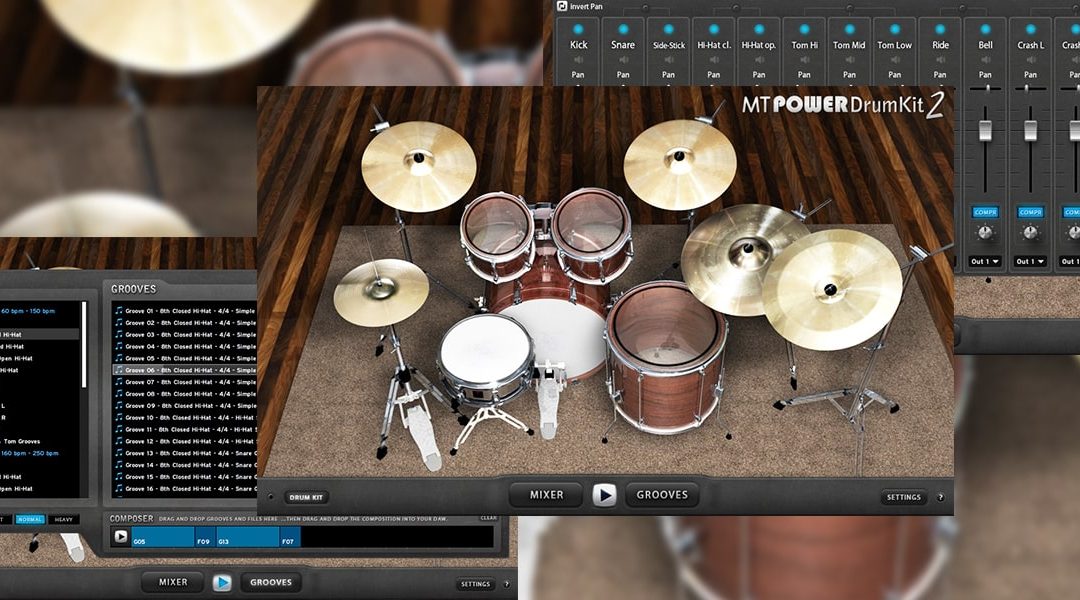This screenshot has height=600, width=1080.
Task: Click the Ride channel speaker icon
Action: [940, 60]
